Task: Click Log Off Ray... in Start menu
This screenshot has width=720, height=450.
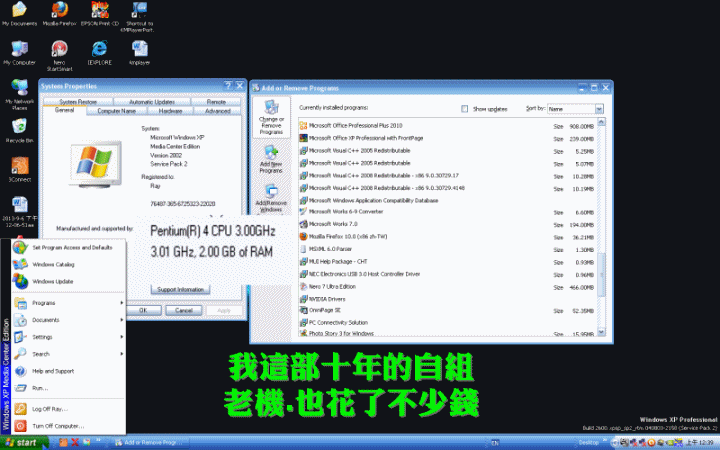Action: tap(68, 409)
